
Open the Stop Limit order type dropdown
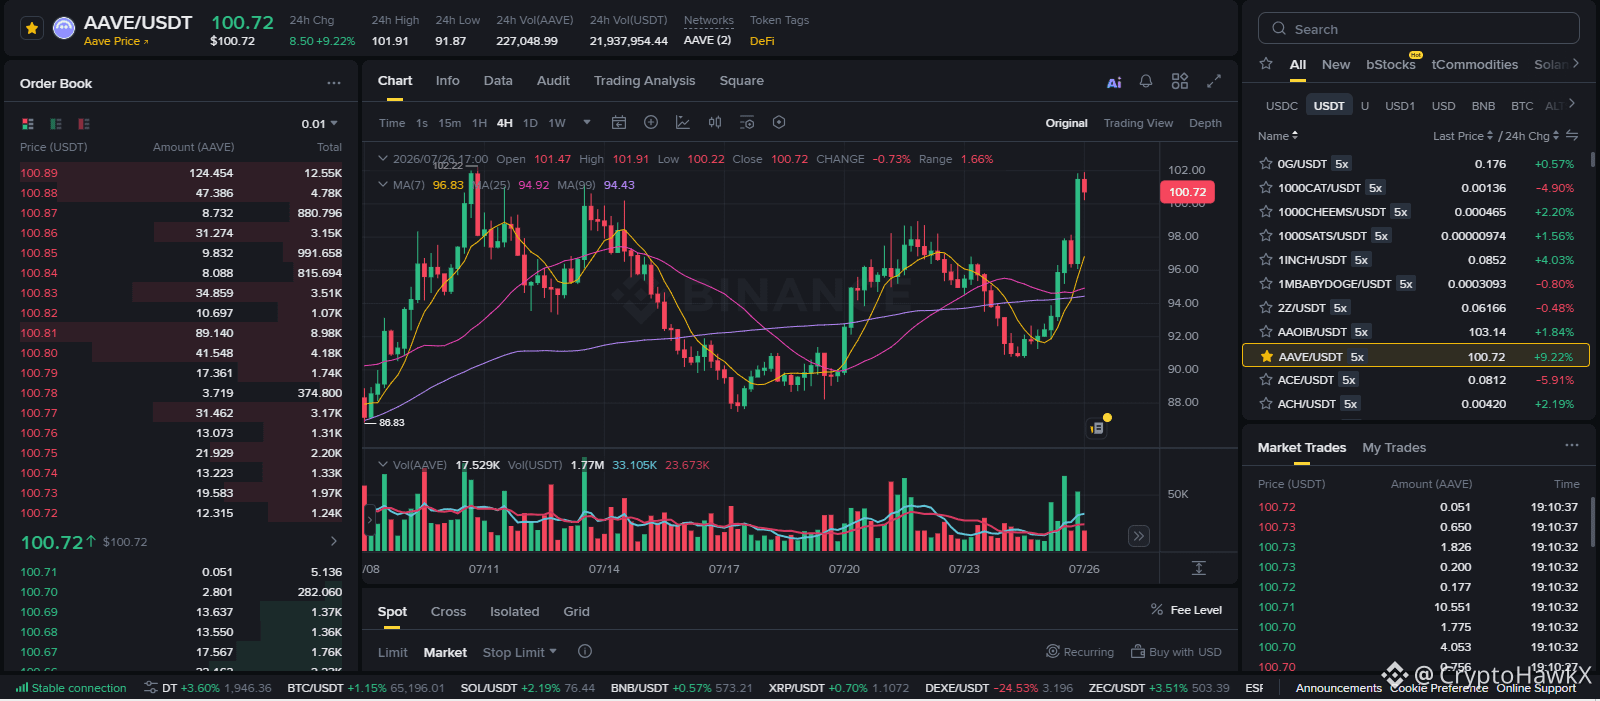click(520, 652)
